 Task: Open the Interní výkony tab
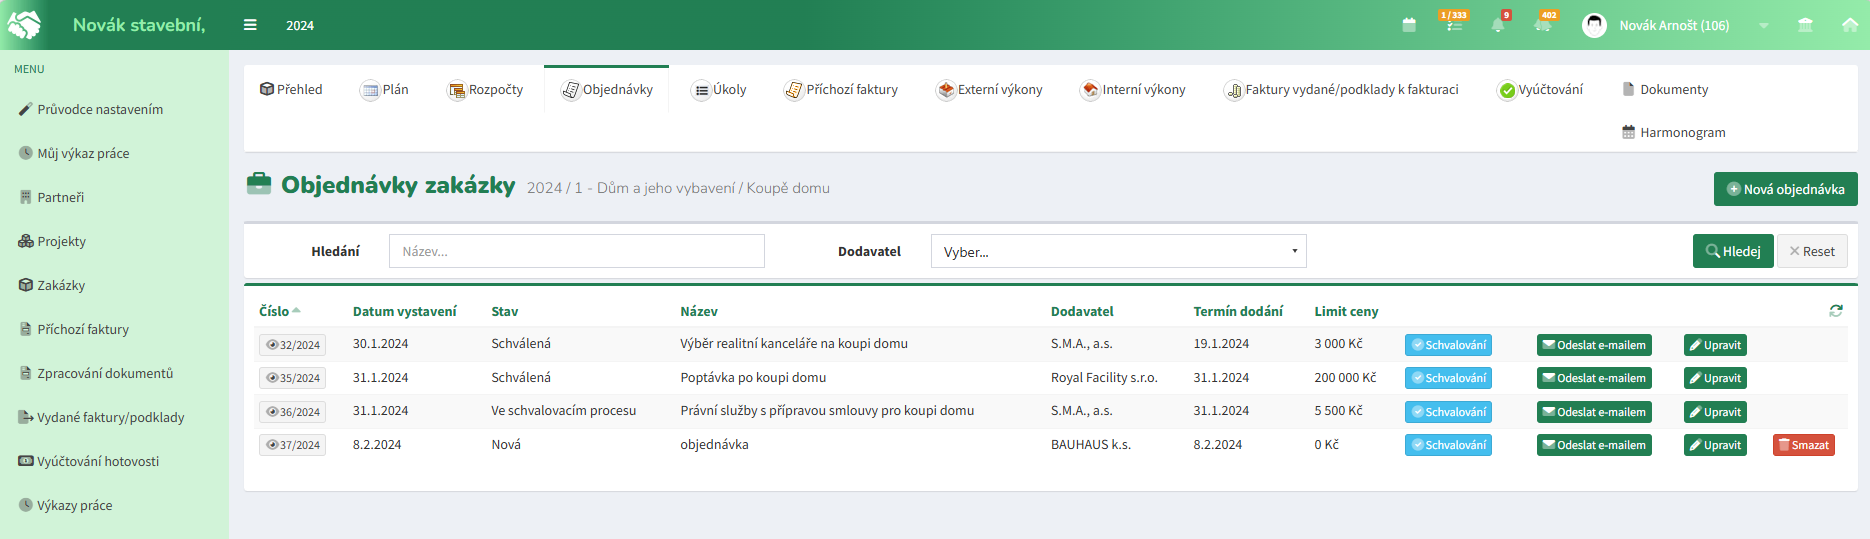[1133, 89]
